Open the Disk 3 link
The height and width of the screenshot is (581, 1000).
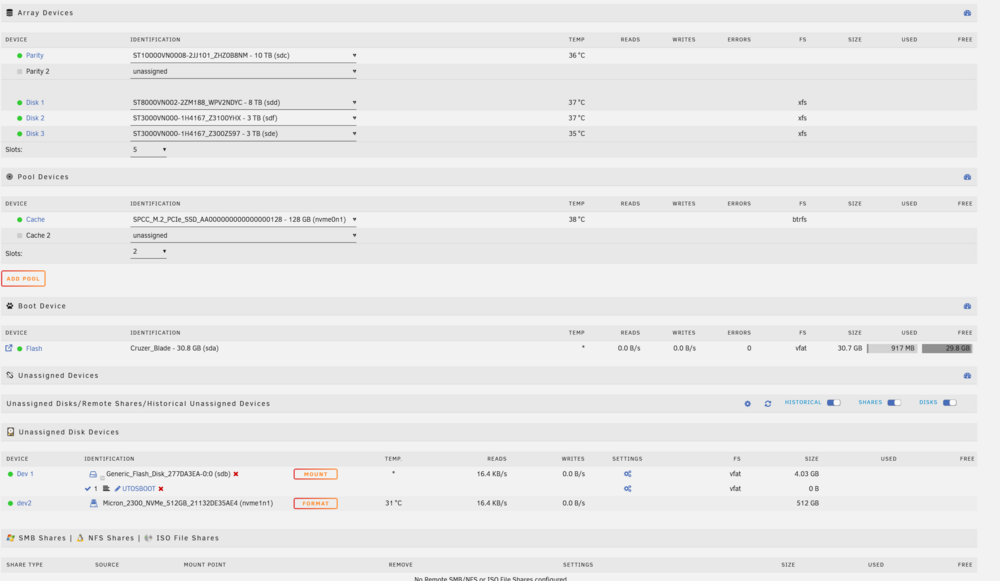click(35, 134)
